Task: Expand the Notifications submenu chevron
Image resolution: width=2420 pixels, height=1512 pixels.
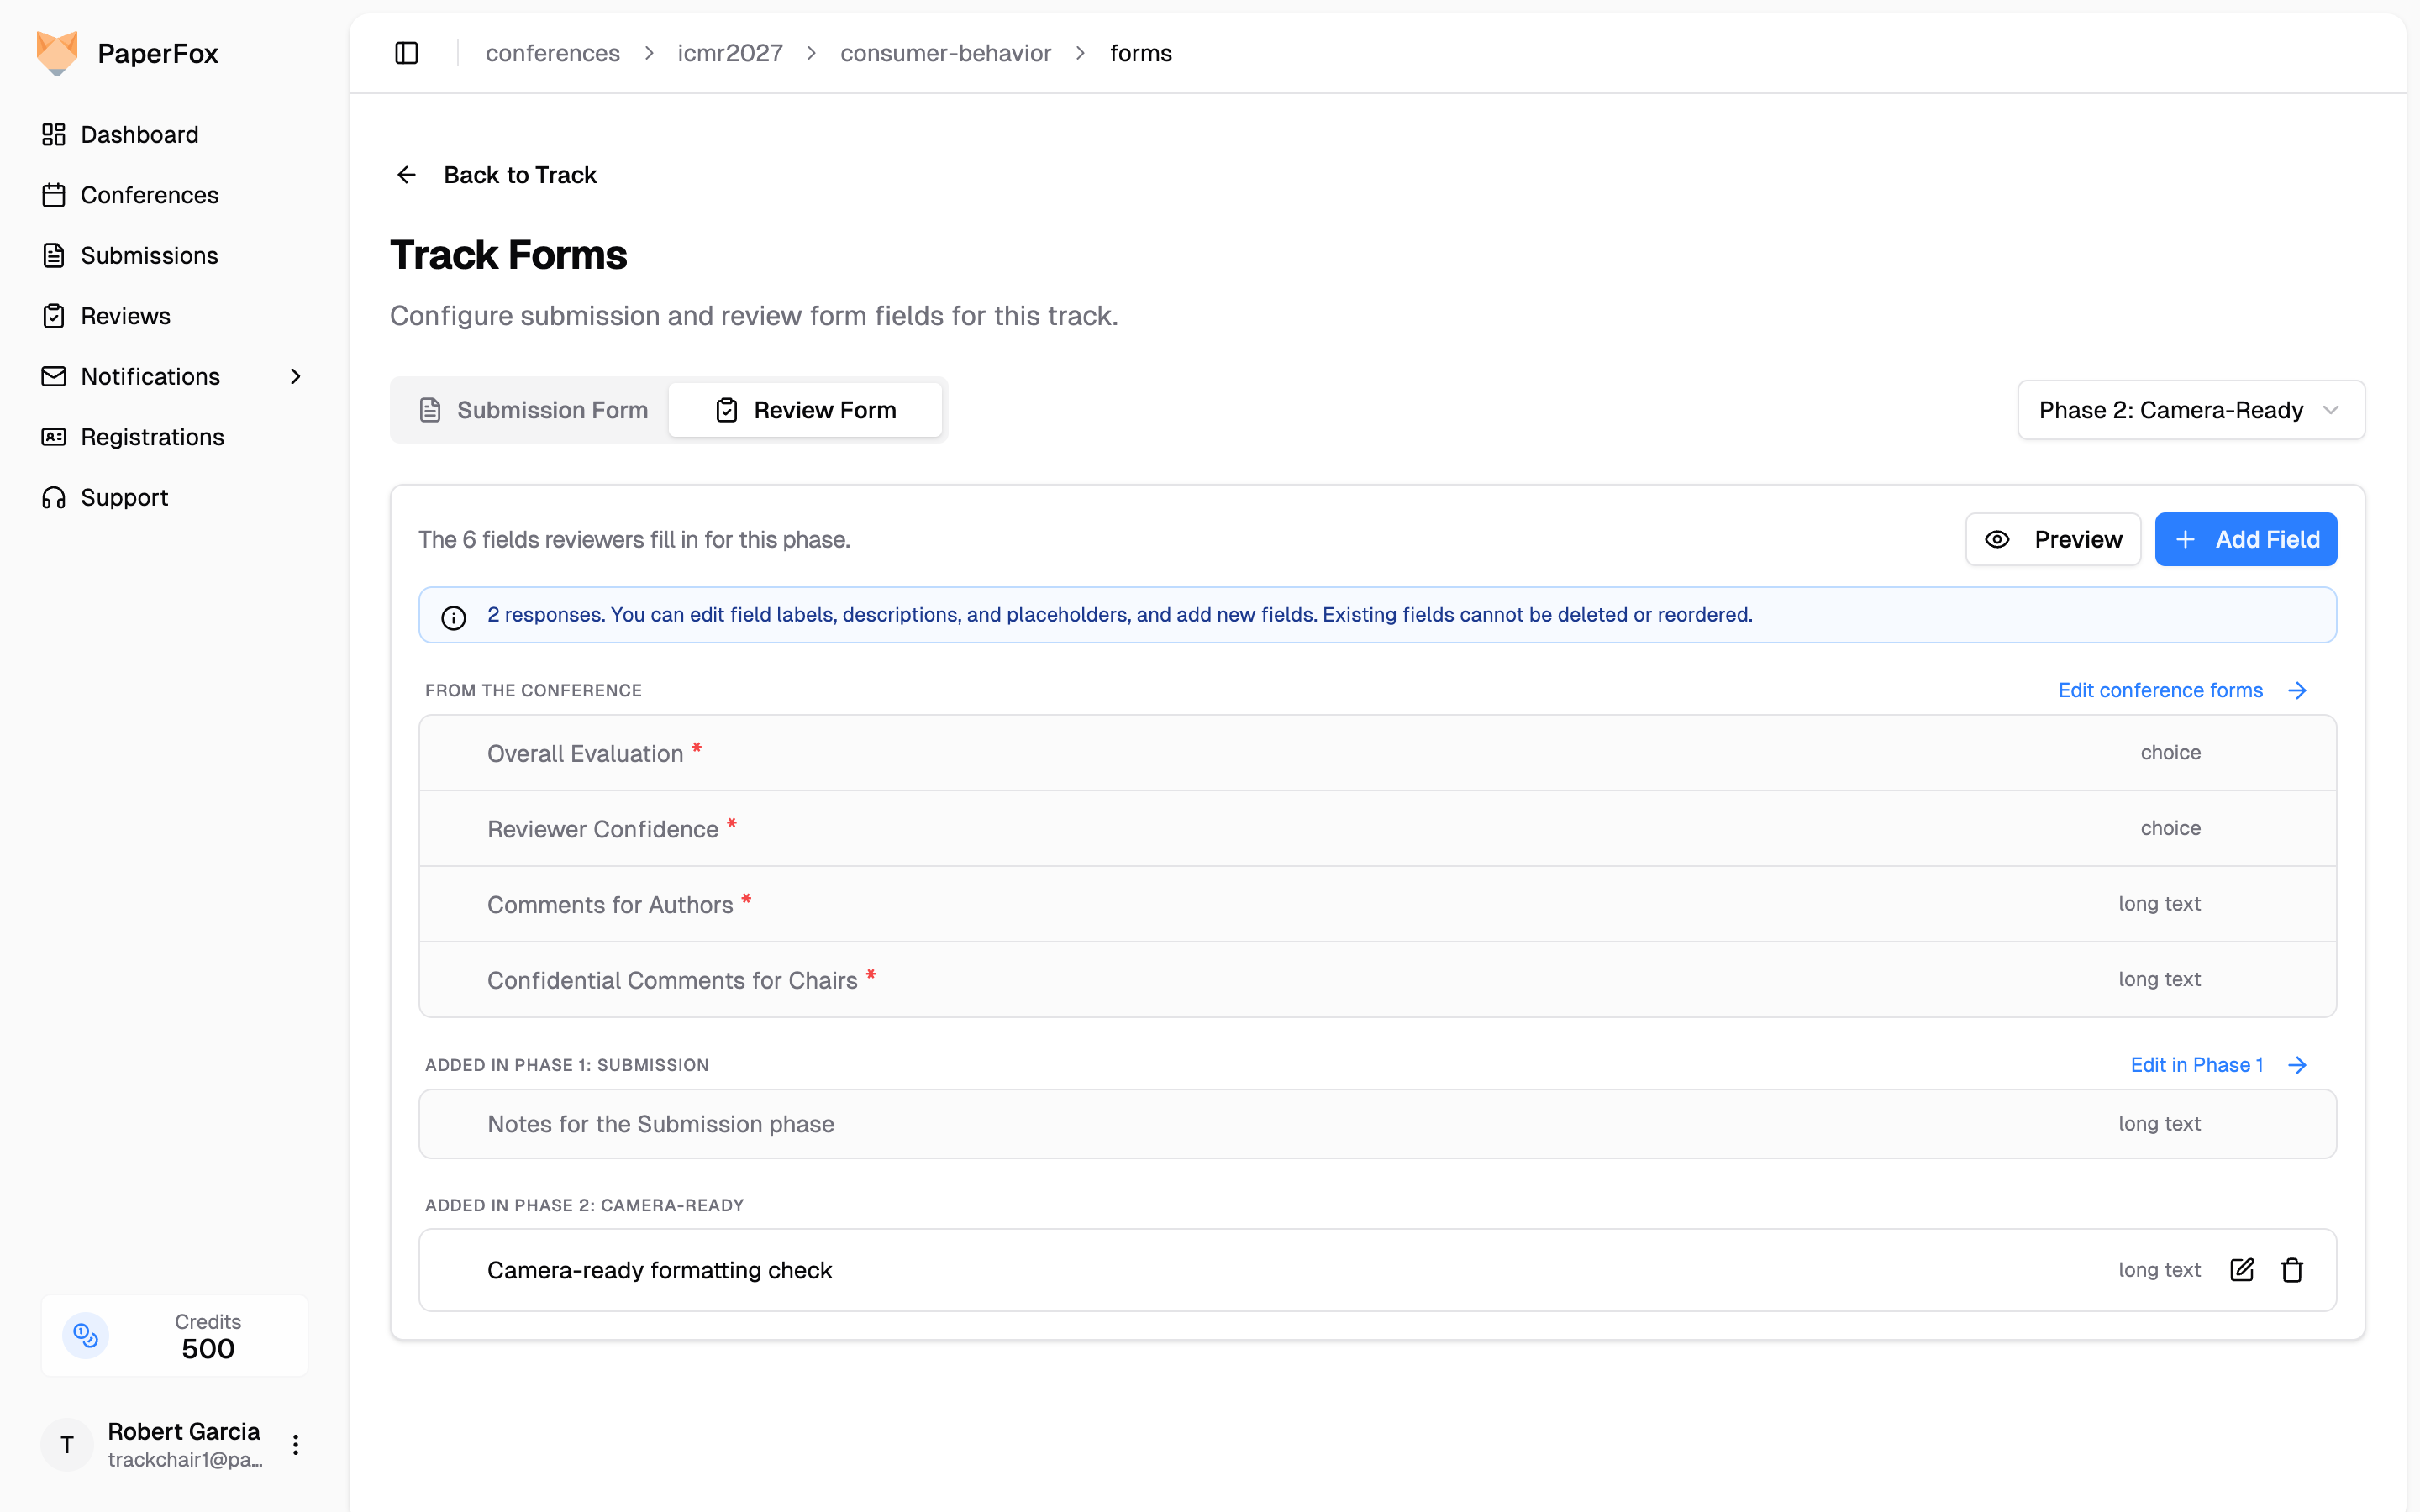Action: pos(296,376)
